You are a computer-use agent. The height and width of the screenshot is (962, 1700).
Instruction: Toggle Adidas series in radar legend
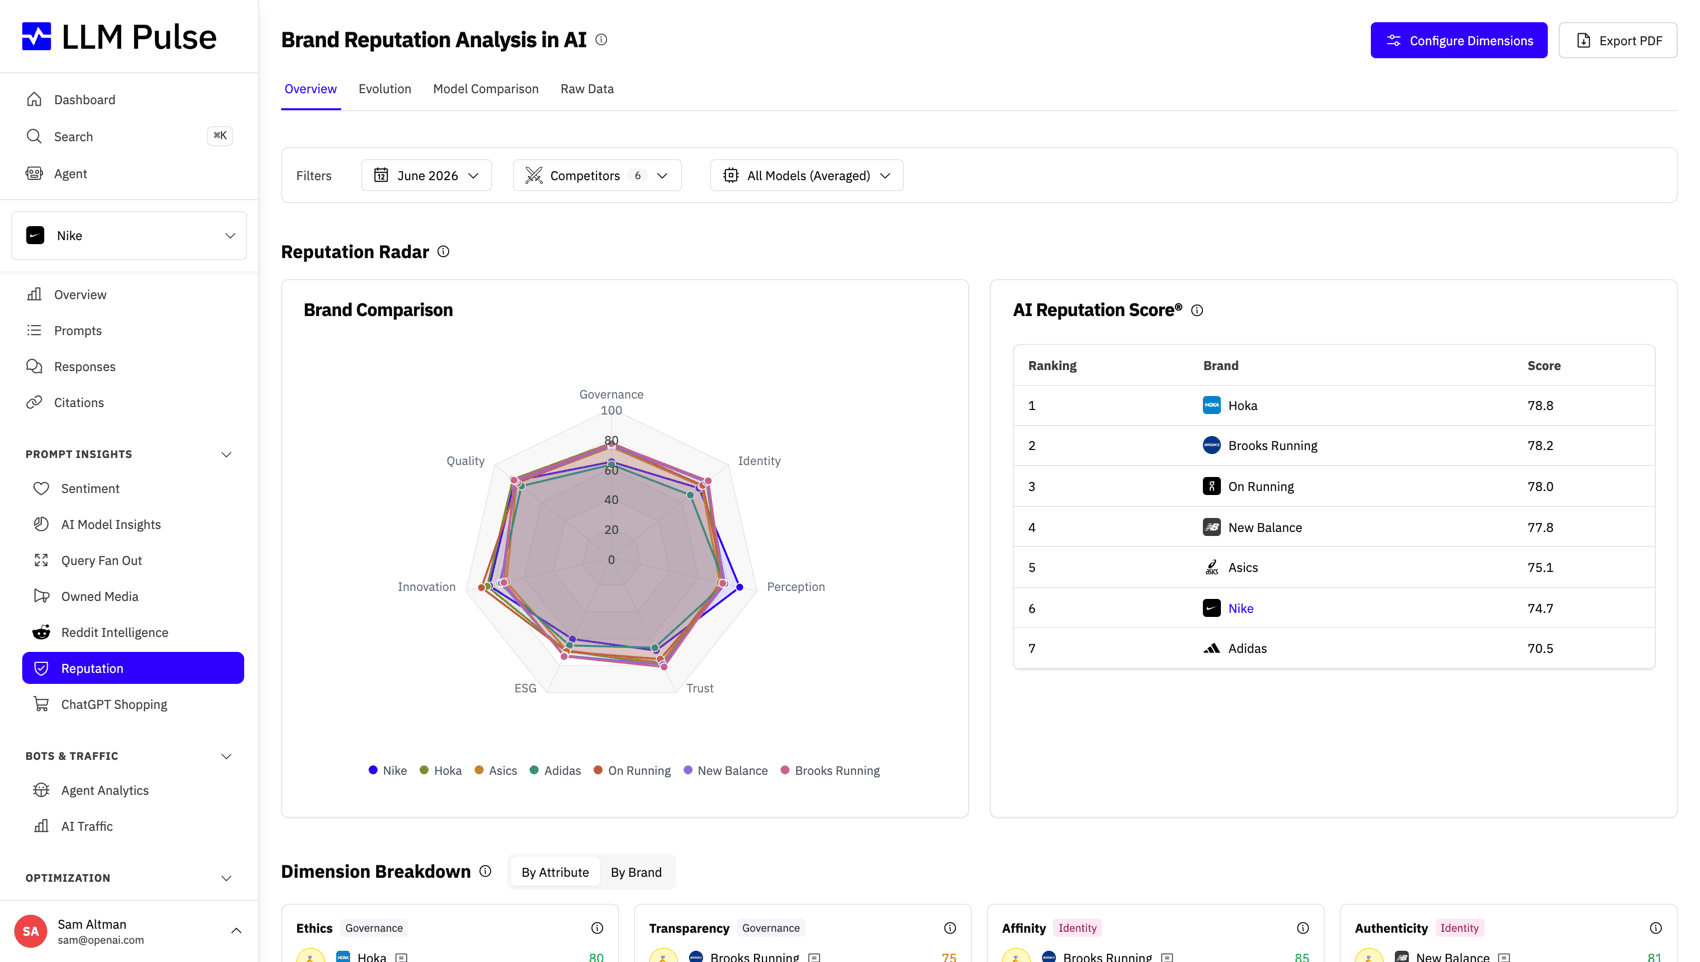pyautogui.click(x=555, y=771)
